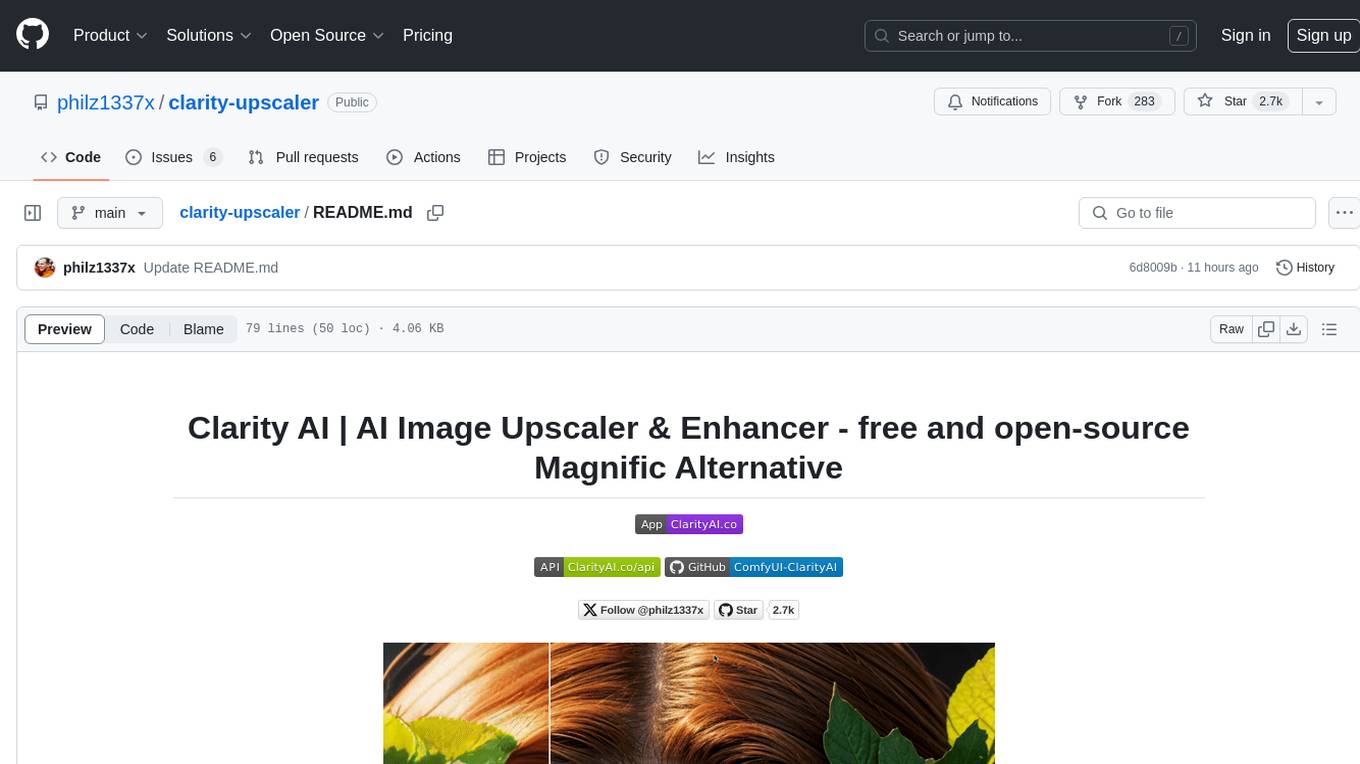Screen dimensions: 1360x764
Task: Copy raw file contents
Action: [1266, 329]
